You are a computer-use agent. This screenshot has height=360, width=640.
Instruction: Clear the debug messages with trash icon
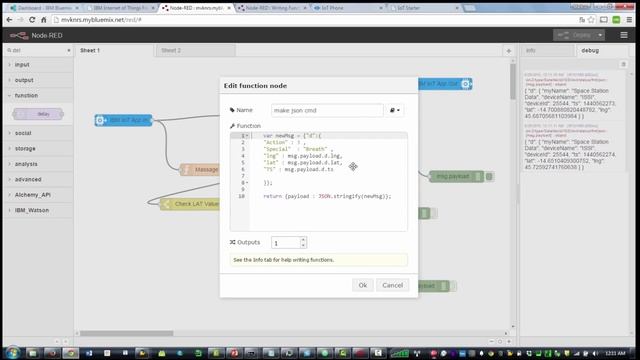[623, 64]
